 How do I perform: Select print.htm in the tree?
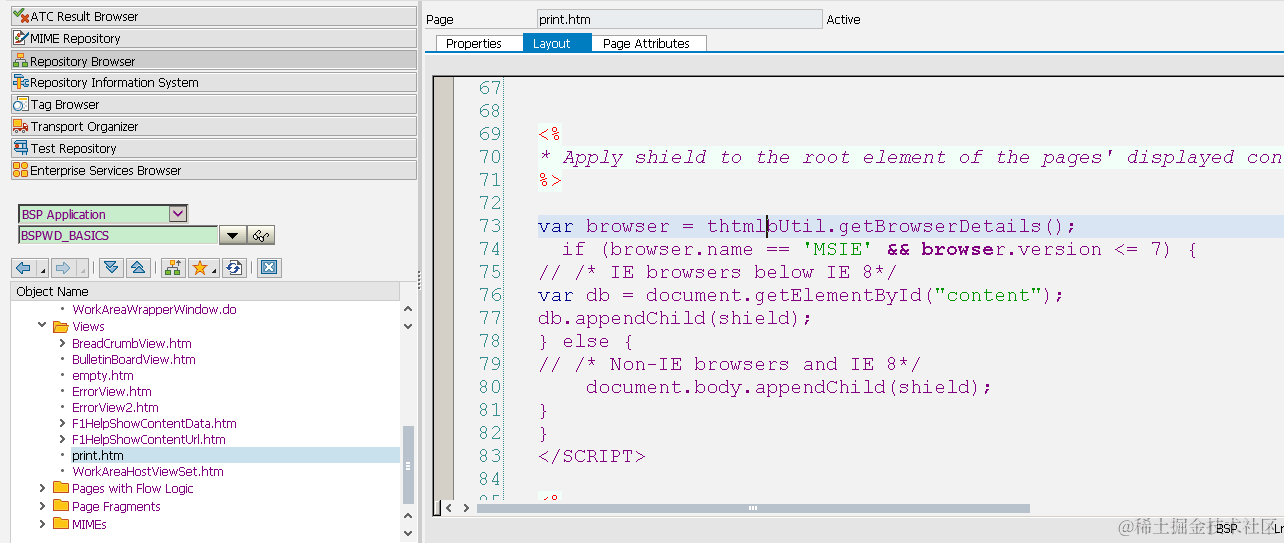click(98, 455)
